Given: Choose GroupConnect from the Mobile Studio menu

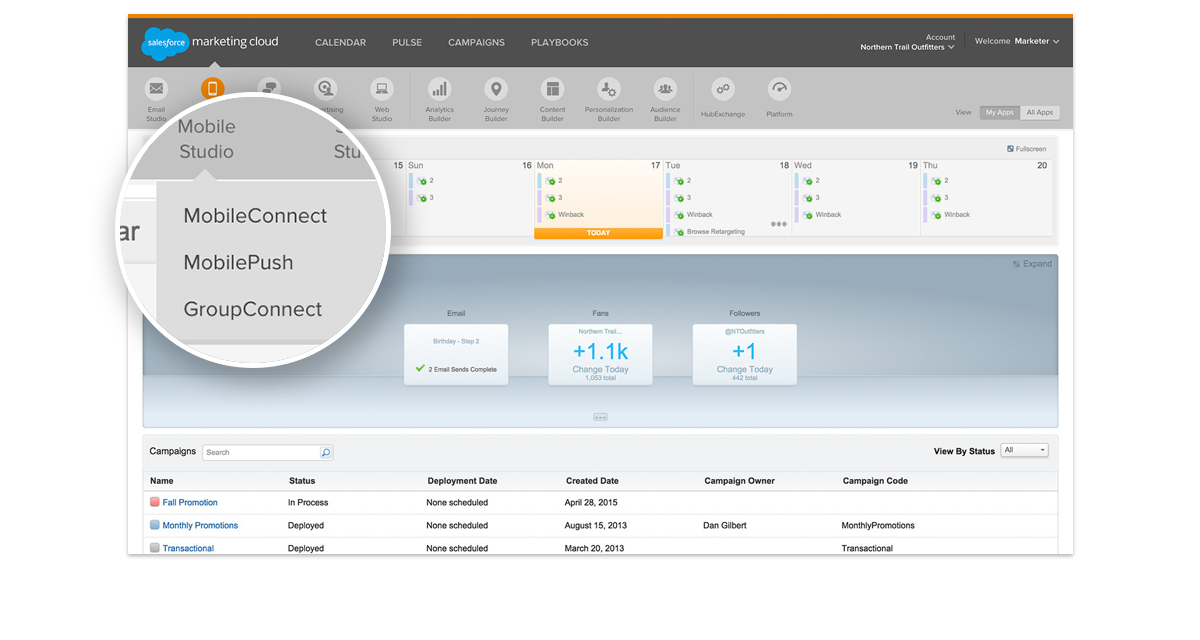Looking at the screenshot, I should tap(253, 310).
